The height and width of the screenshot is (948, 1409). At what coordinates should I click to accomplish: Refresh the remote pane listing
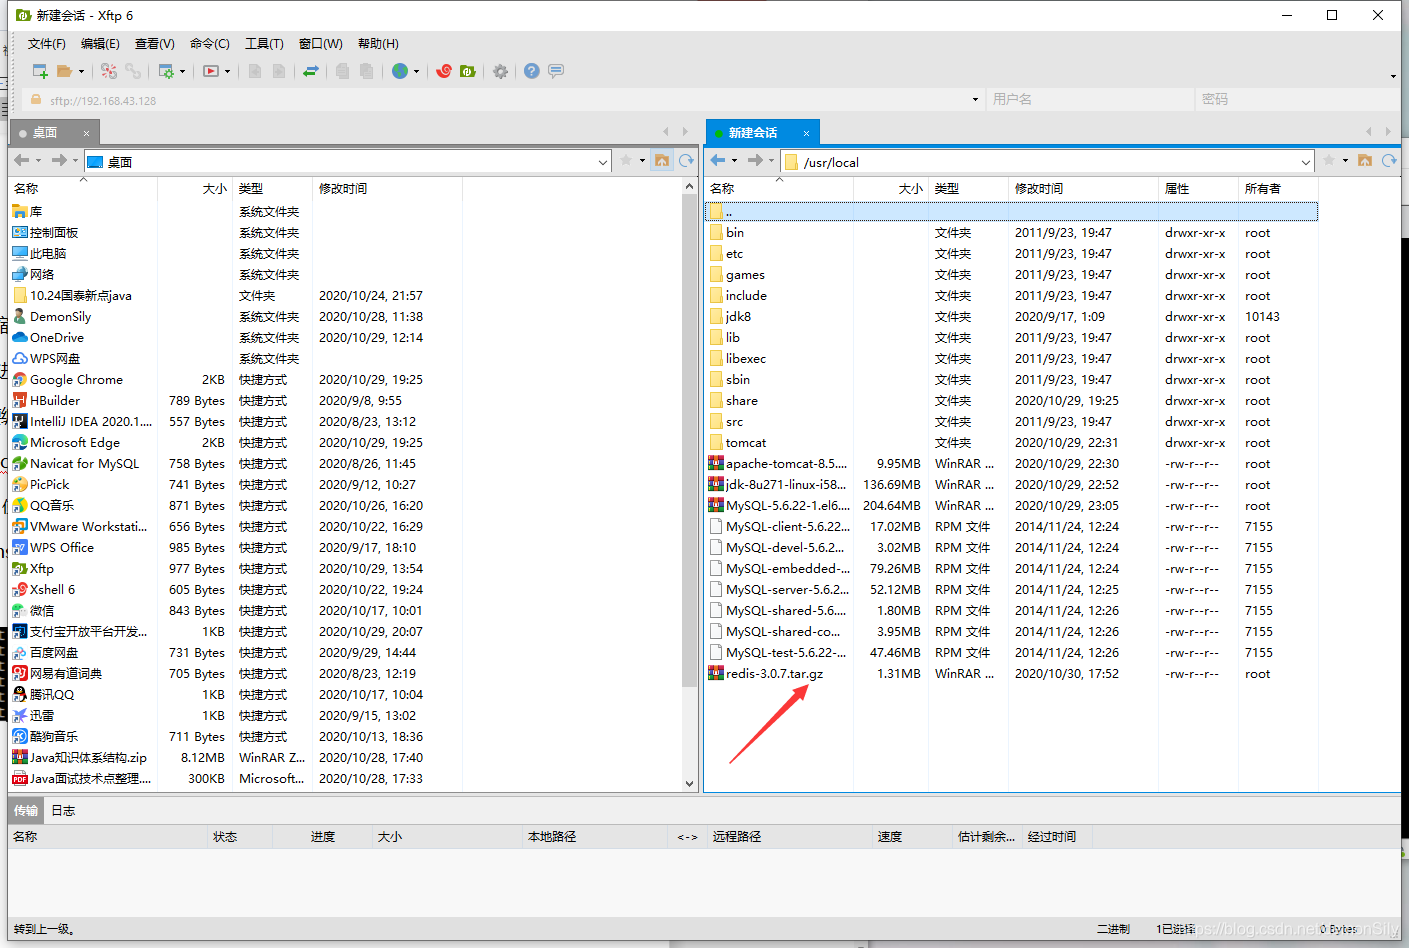tap(1389, 161)
